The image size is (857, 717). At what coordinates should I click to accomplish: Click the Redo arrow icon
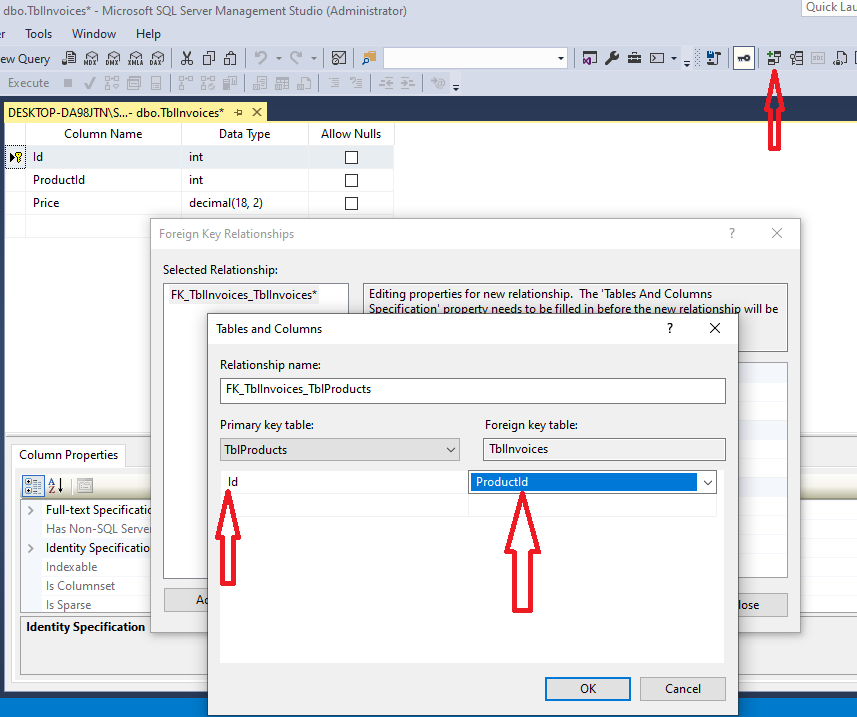[296, 58]
